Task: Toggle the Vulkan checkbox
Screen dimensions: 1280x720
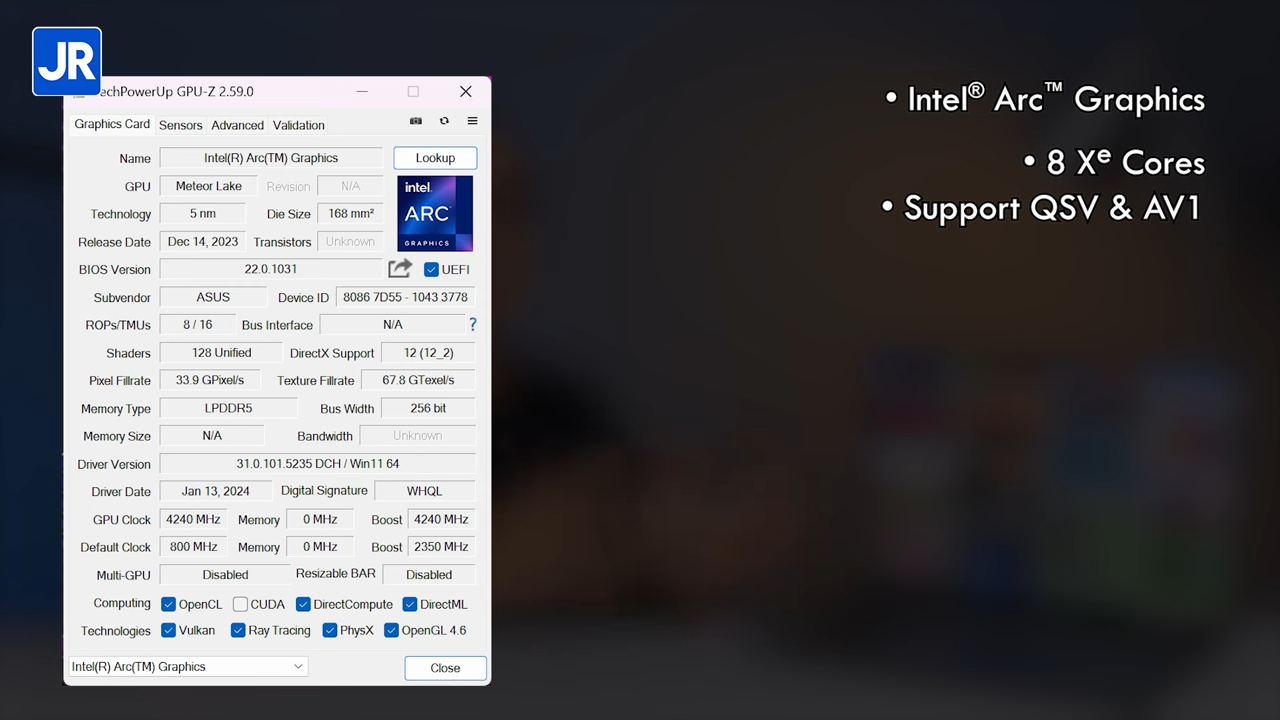Action: click(x=169, y=630)
